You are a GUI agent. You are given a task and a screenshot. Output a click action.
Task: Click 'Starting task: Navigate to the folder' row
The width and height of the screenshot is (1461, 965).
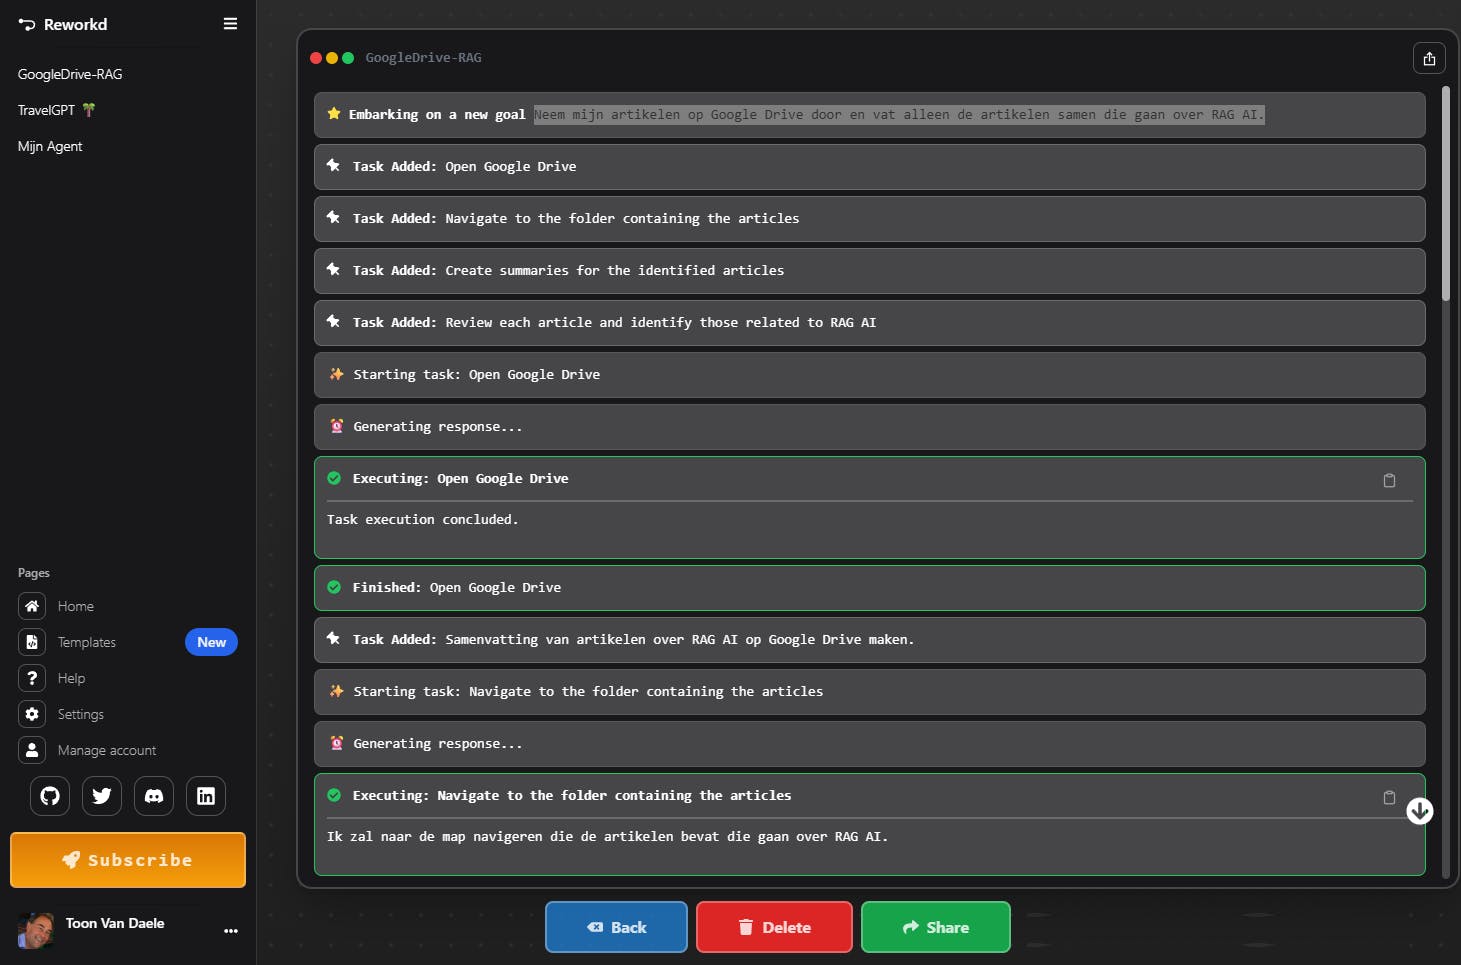[870, 692]
